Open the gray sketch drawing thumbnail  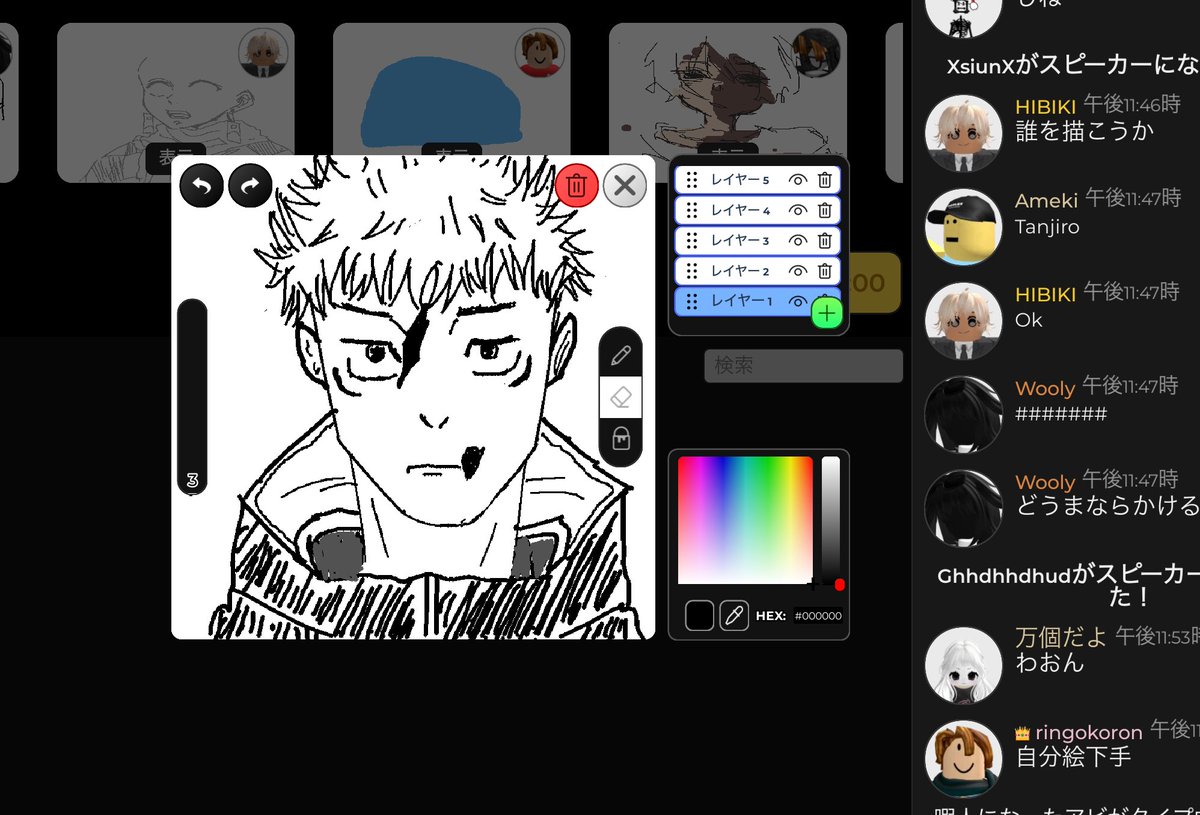point(175,103)
